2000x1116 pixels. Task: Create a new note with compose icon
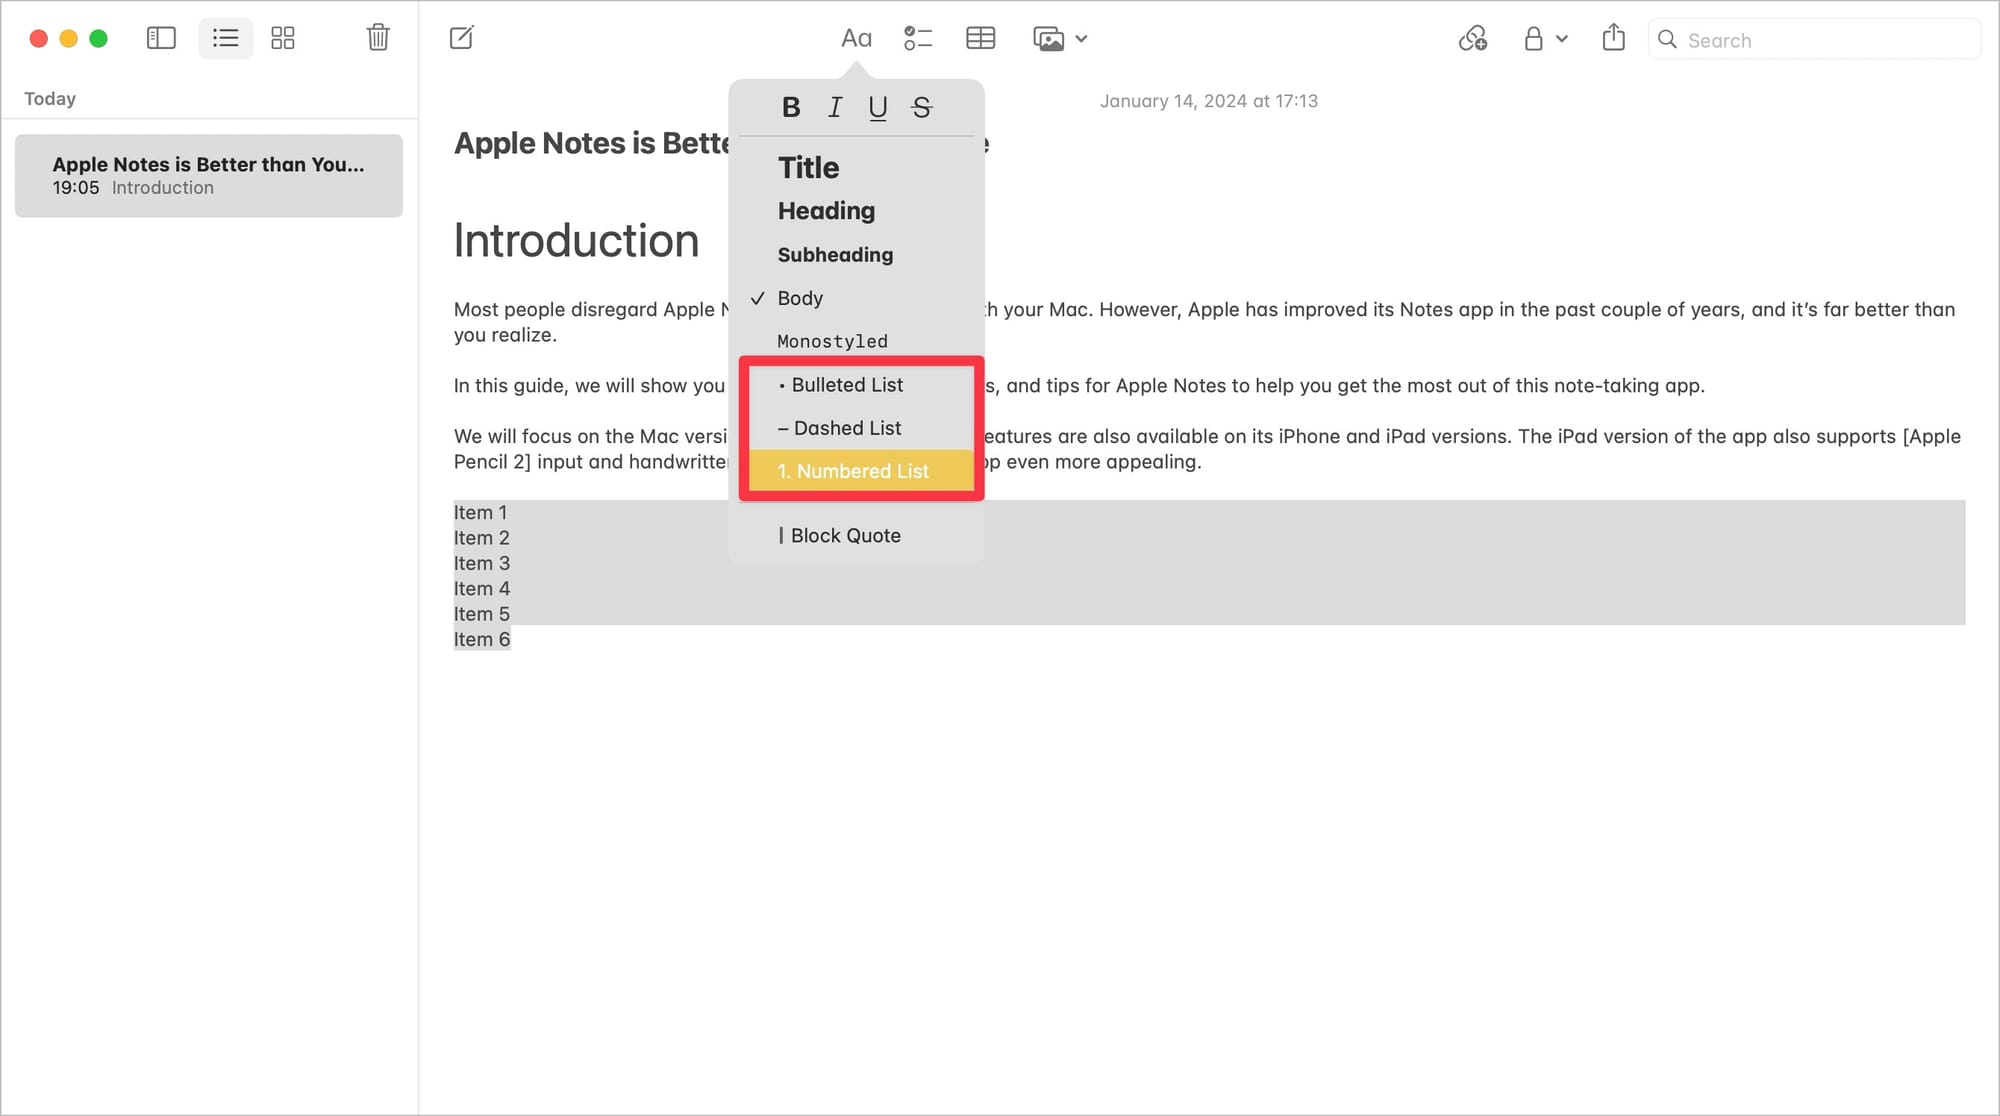(462, 39)
